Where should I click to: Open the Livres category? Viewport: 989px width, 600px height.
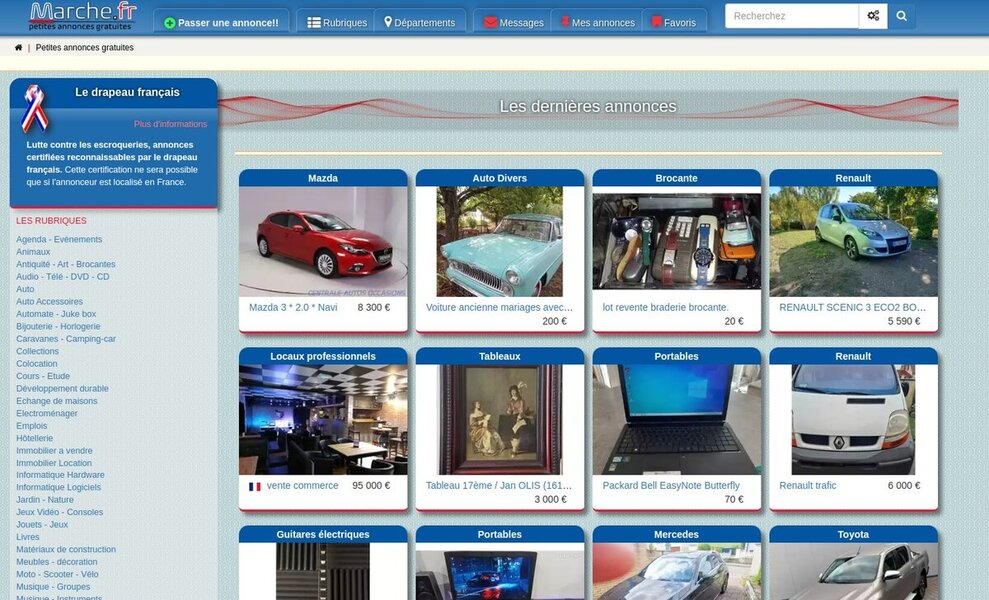coord(28,537)
